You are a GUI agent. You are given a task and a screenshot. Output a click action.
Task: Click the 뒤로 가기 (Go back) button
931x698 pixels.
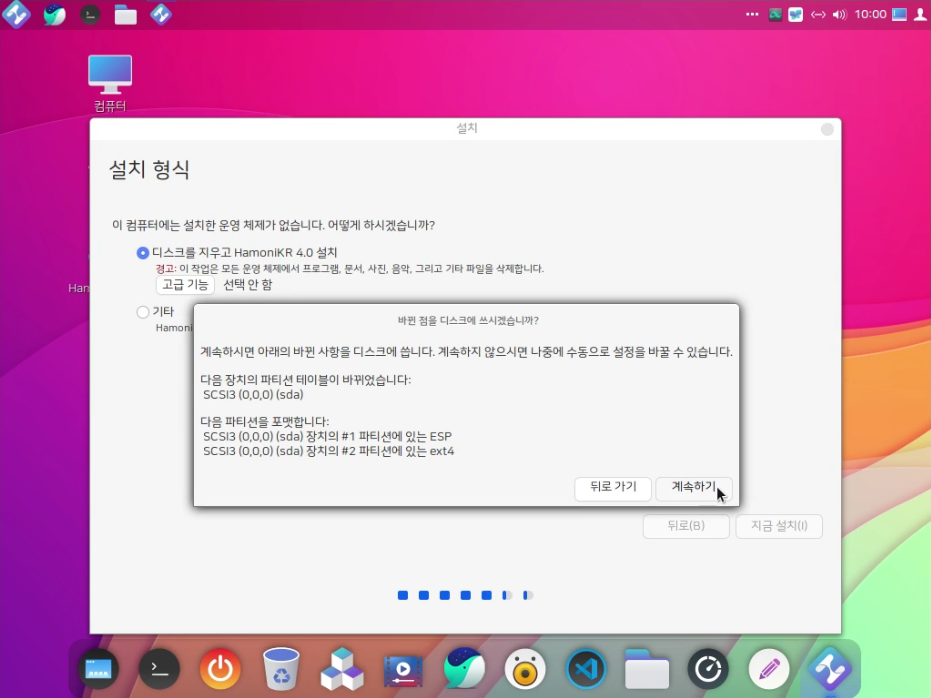[613, 488]
